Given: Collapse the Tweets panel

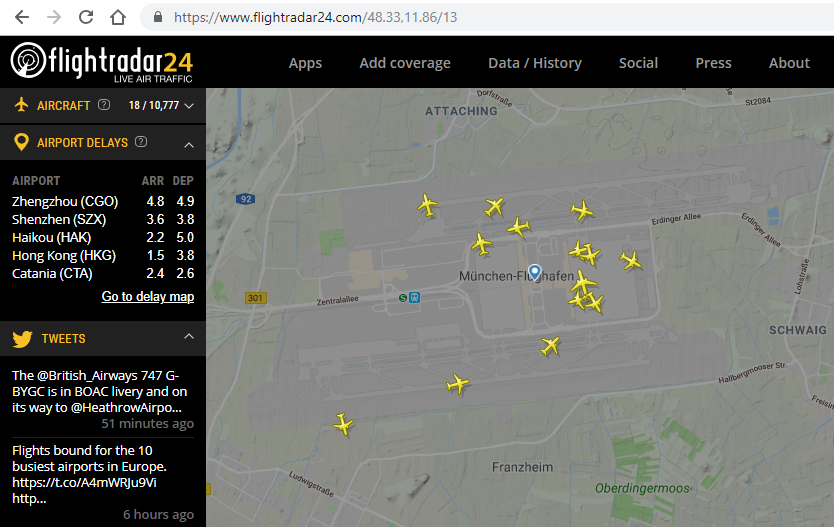Looking at the screenshot, I should (189, 336).
